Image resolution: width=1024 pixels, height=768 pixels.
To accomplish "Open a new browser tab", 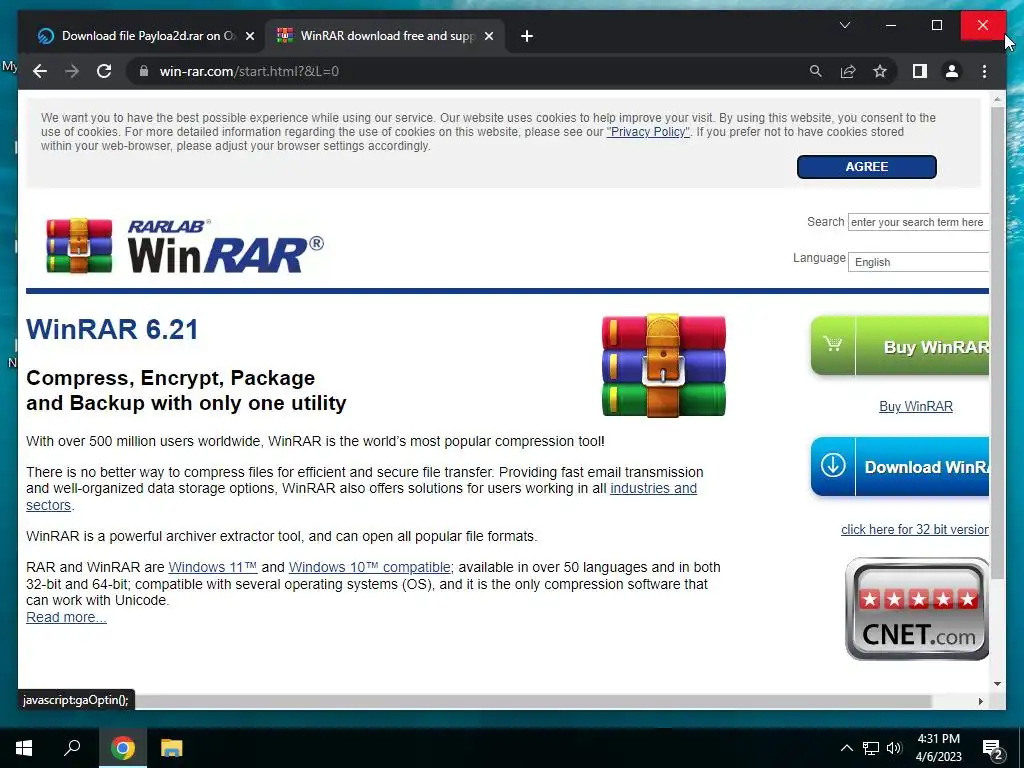I will 526,36.
